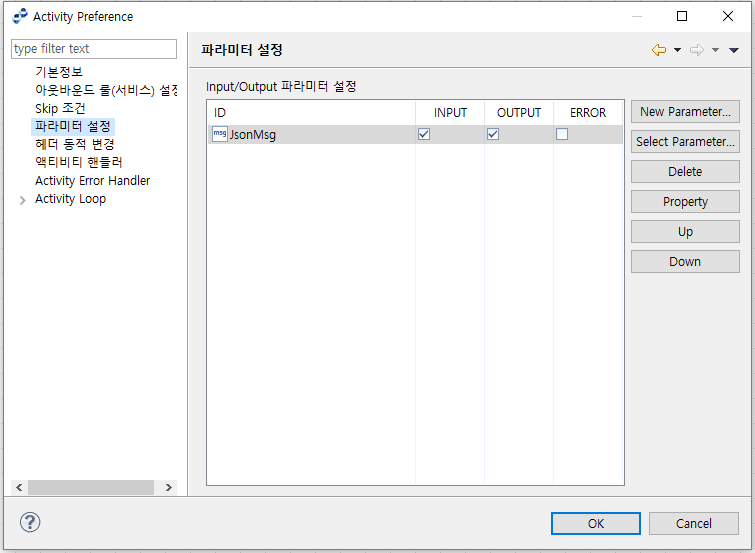
Task: Click the New Parameter... button
Action: [x=685, y=112]
